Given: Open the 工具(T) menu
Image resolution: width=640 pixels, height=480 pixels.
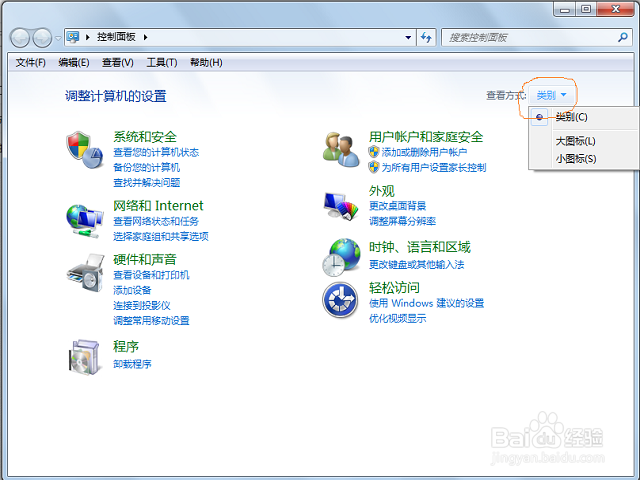Looking at the screenshot, I should 162,62.
